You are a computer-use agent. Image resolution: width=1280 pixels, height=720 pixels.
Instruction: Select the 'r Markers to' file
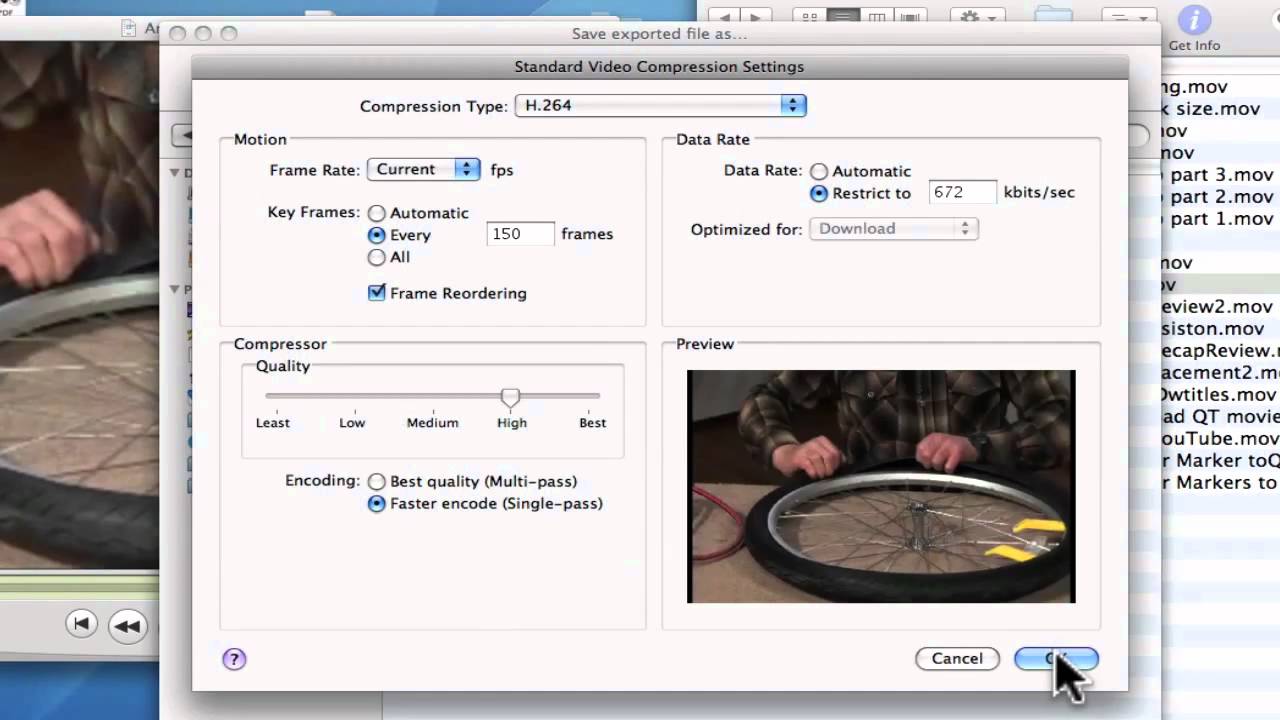click(1220, 483)
